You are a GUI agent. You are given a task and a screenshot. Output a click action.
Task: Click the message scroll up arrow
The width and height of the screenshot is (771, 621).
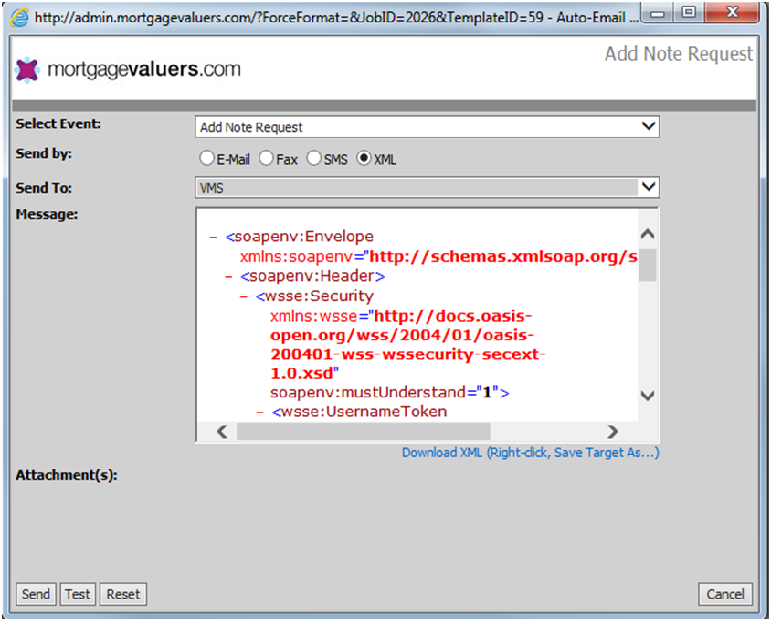point(648,234)
